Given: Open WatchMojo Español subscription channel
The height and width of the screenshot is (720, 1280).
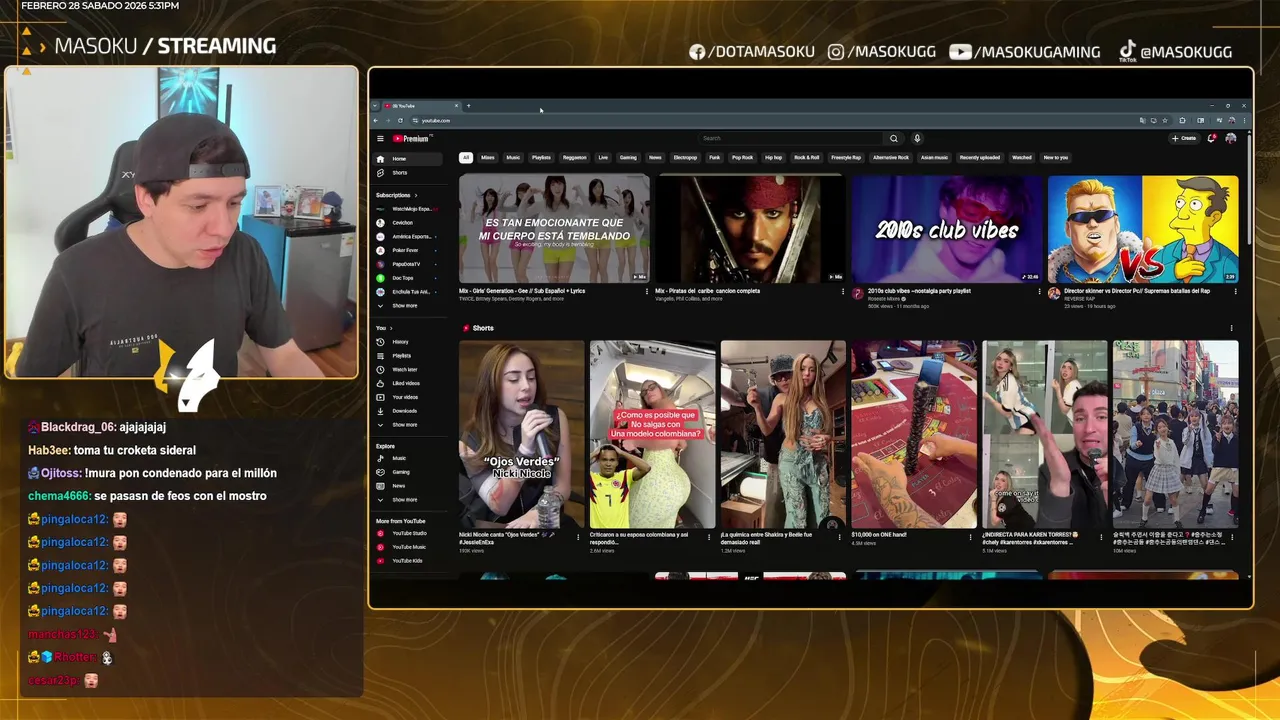Looking at the screenshot, I should [408, 209].
